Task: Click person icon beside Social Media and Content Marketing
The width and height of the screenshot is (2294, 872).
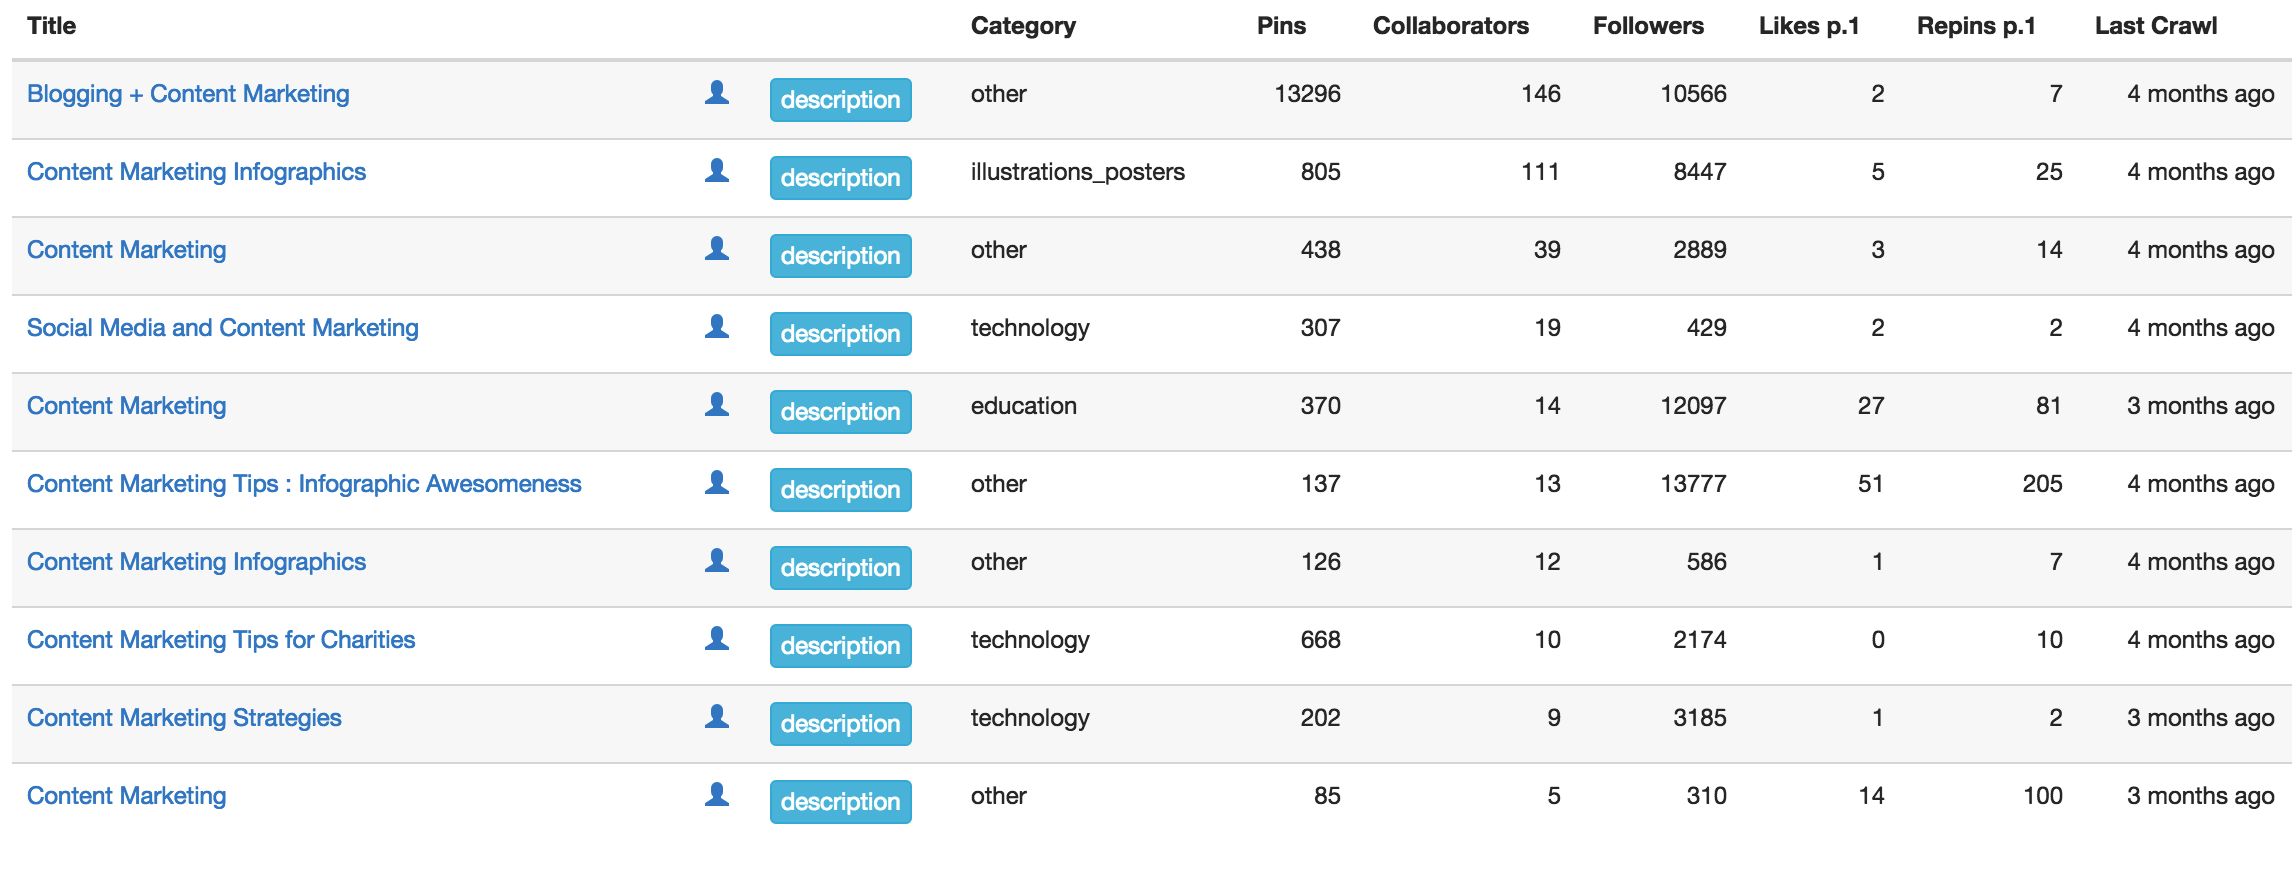Action: point(716,327)
